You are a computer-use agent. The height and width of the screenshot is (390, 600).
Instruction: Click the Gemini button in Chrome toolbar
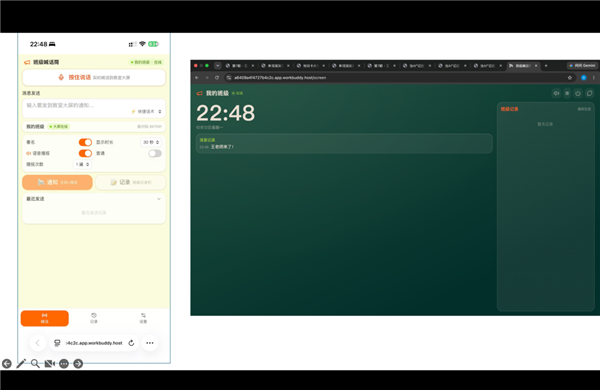(582, 65)
